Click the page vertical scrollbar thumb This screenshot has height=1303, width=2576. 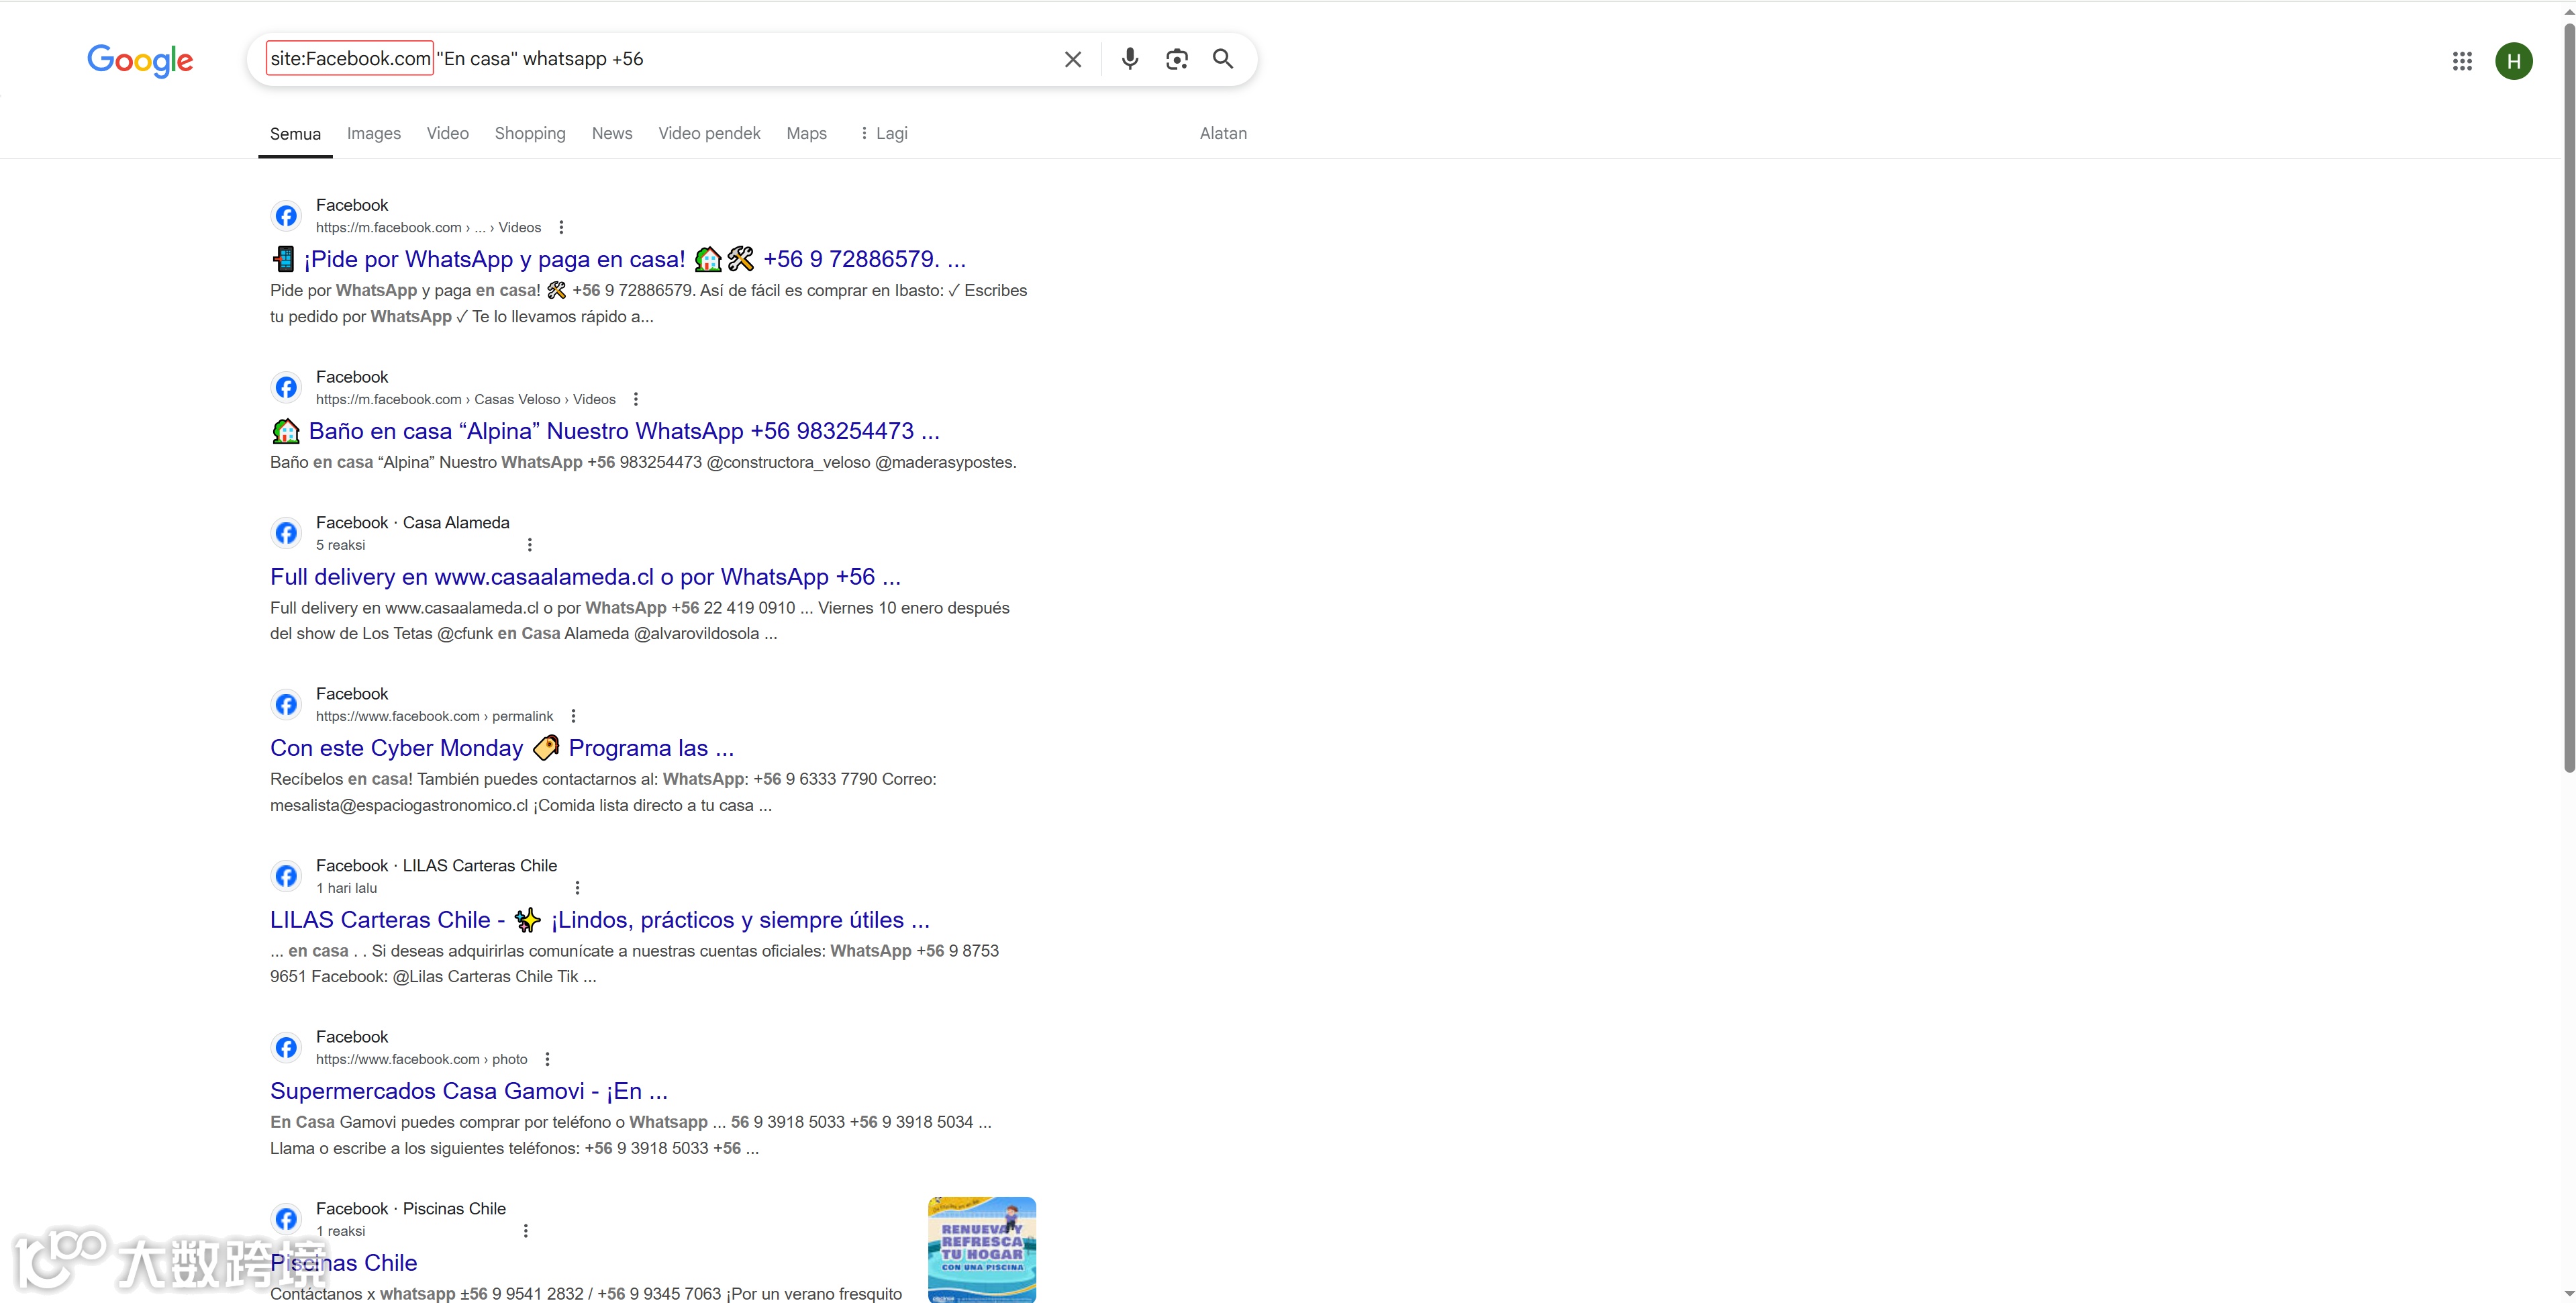click(x=2568, y=400)
